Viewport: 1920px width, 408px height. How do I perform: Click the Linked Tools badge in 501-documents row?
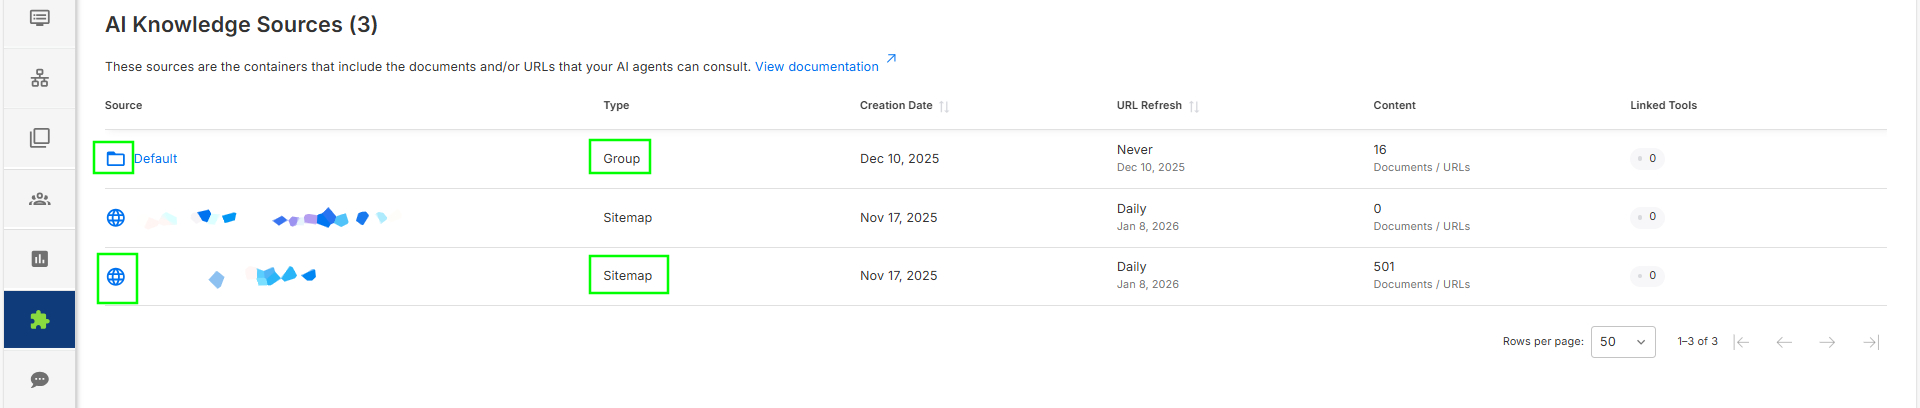(x=1647, y=275)
